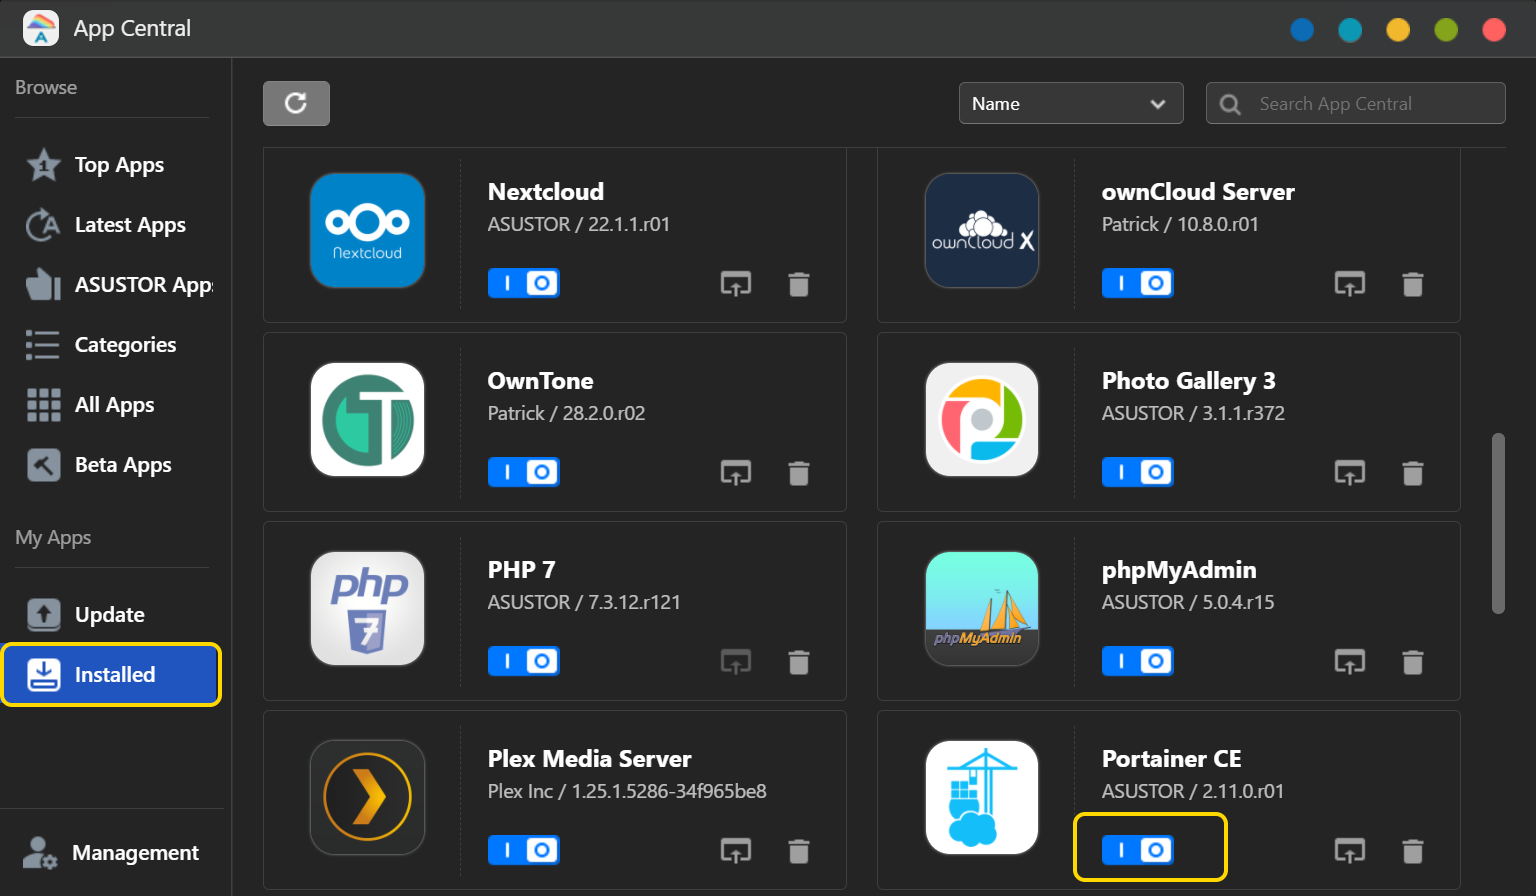Click the Portainer crane logo
This screenshot has height=896, width=1536.
(982, 797)
